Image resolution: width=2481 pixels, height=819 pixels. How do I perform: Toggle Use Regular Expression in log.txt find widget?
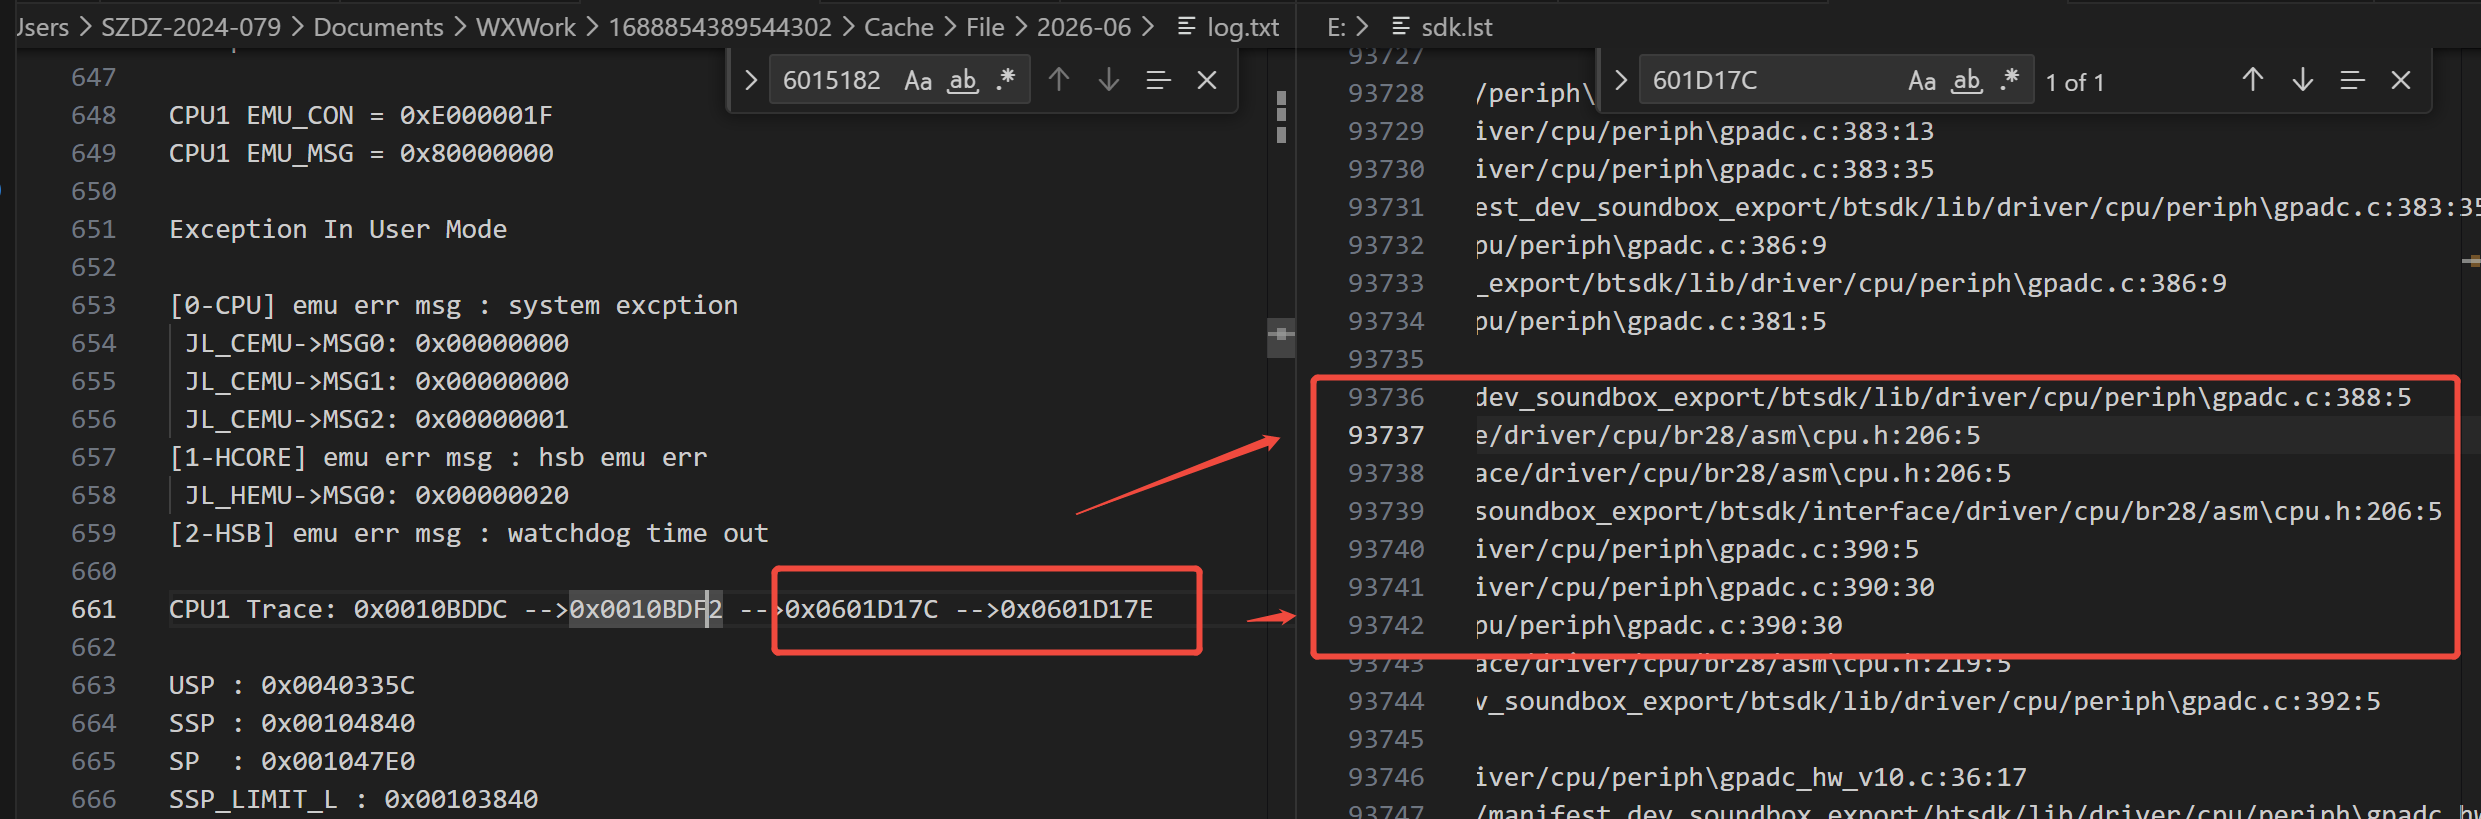click(1006, 80)
